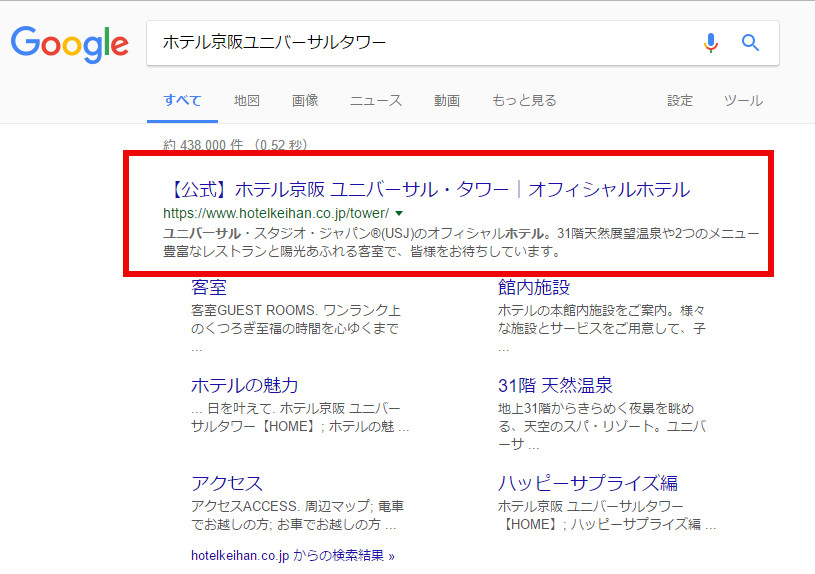Click the Google logo

point(70,44)
